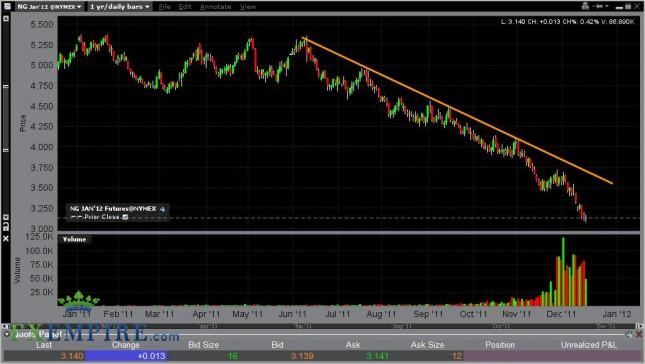Click the small square icon above the price axis

tap(6, 19)
